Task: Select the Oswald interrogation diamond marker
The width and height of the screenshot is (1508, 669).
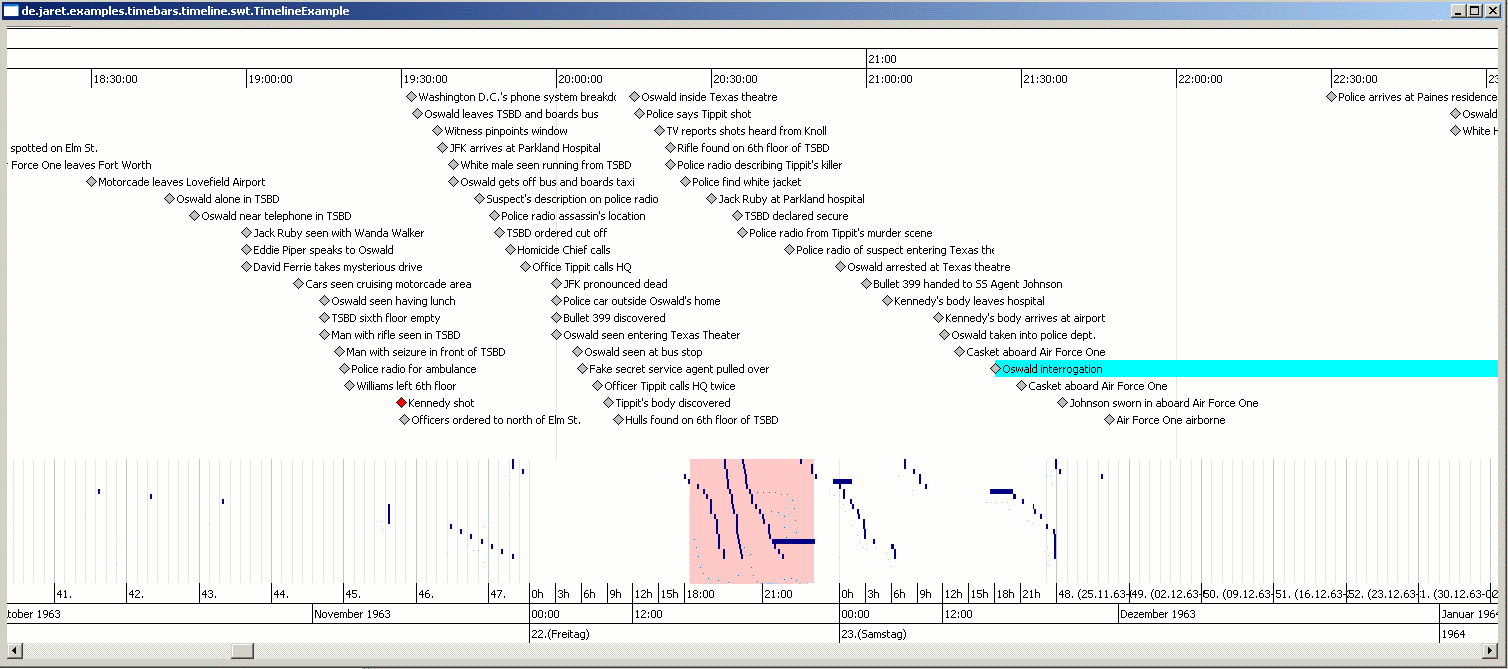Action: tap(995, 369)
